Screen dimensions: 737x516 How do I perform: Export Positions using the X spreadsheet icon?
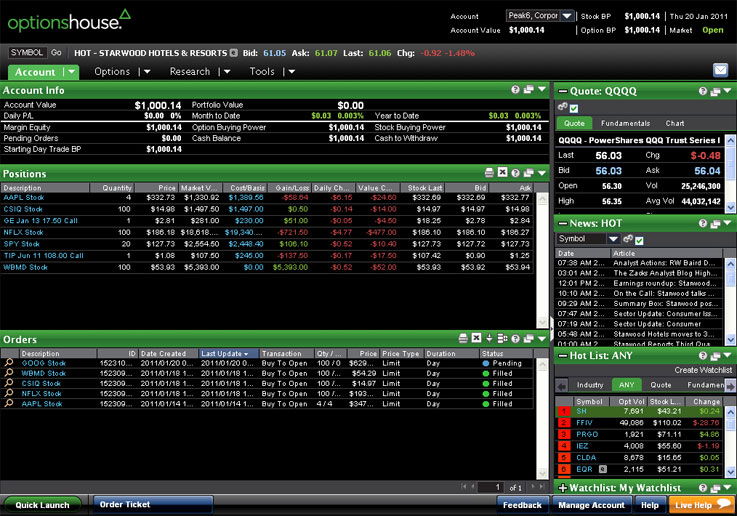[x=502, y=172]
